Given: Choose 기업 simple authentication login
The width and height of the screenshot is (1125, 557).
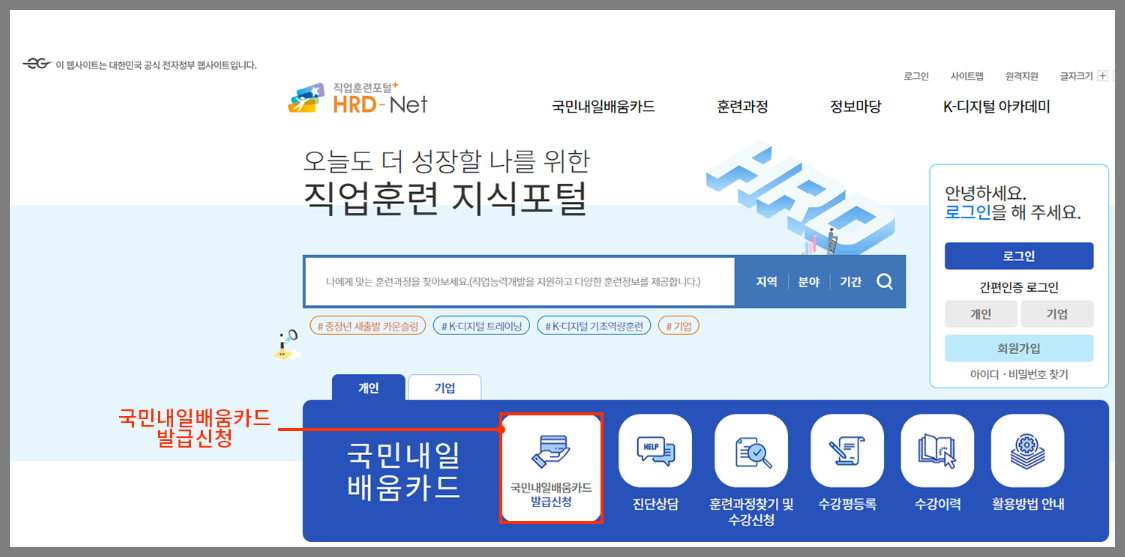Looking at the screenshot, I should (x=1057, y=314).
